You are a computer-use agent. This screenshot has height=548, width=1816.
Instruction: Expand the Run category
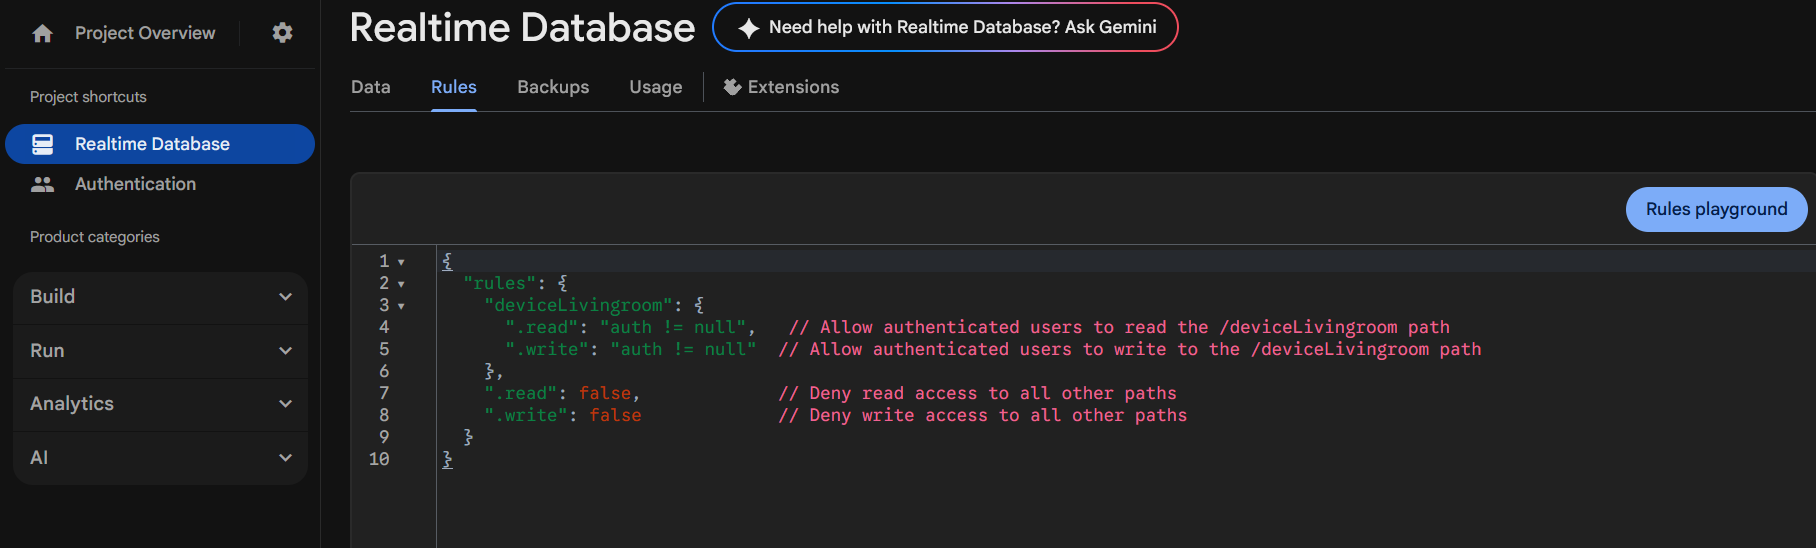coord(160,351)
